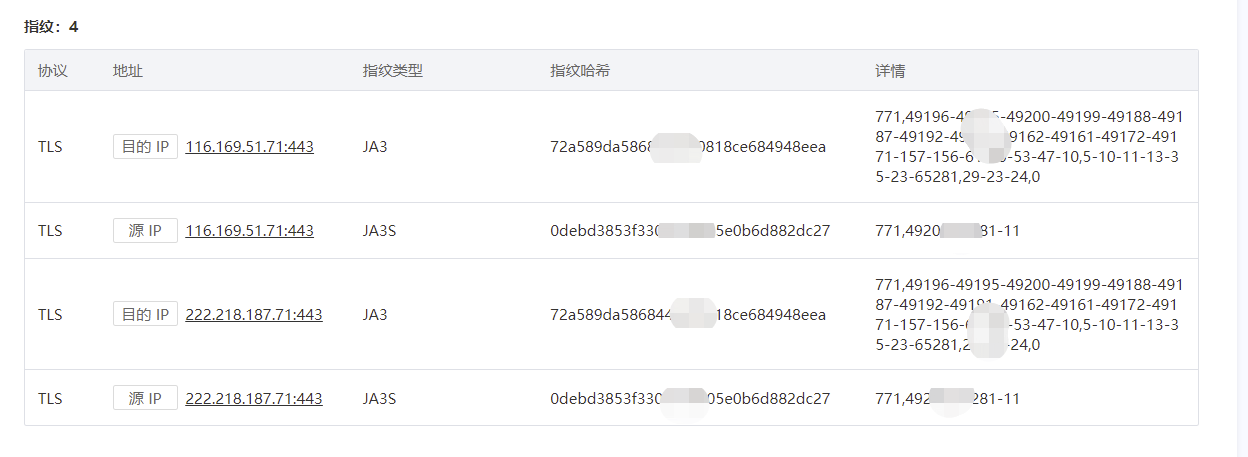Click the 指纹: 4 heading
This screenshot has height=457, width=1248.
(51, 27)
